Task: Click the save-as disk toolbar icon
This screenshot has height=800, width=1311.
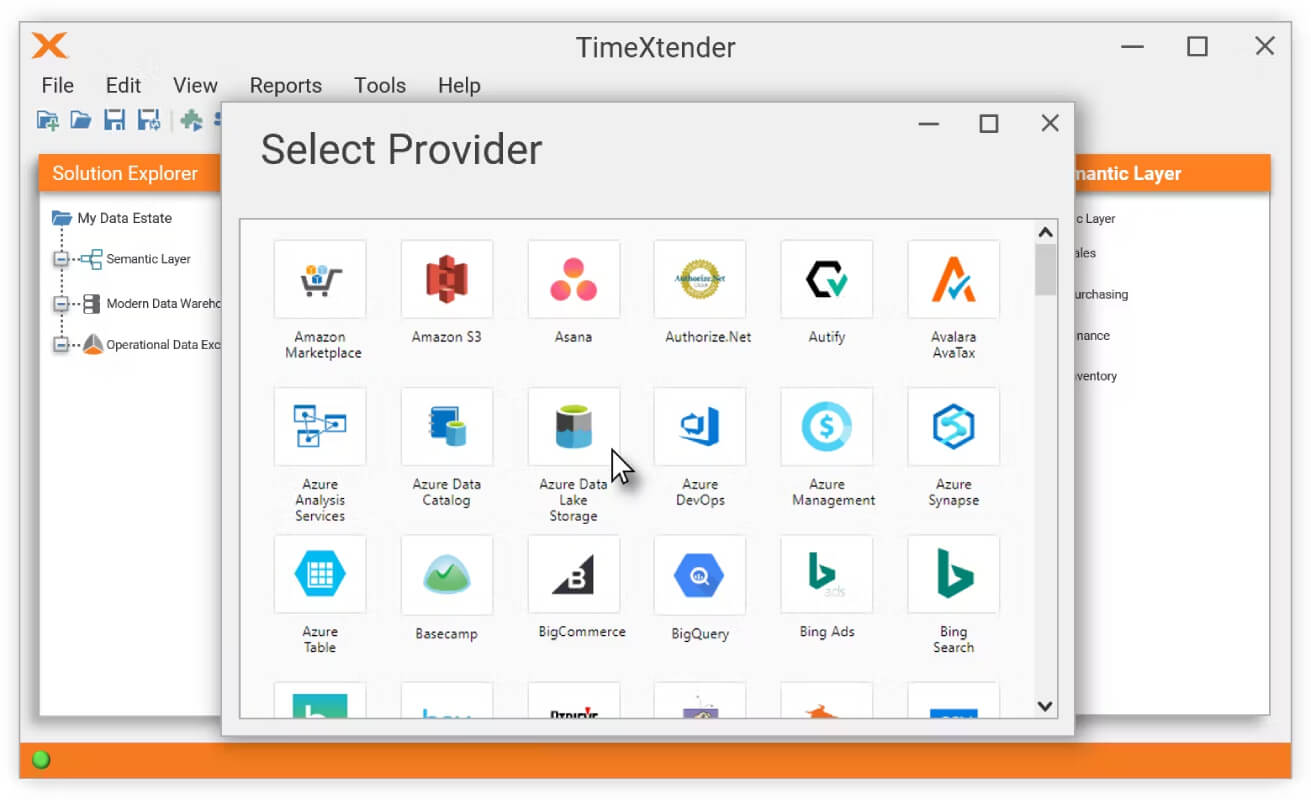Action: 149,121
